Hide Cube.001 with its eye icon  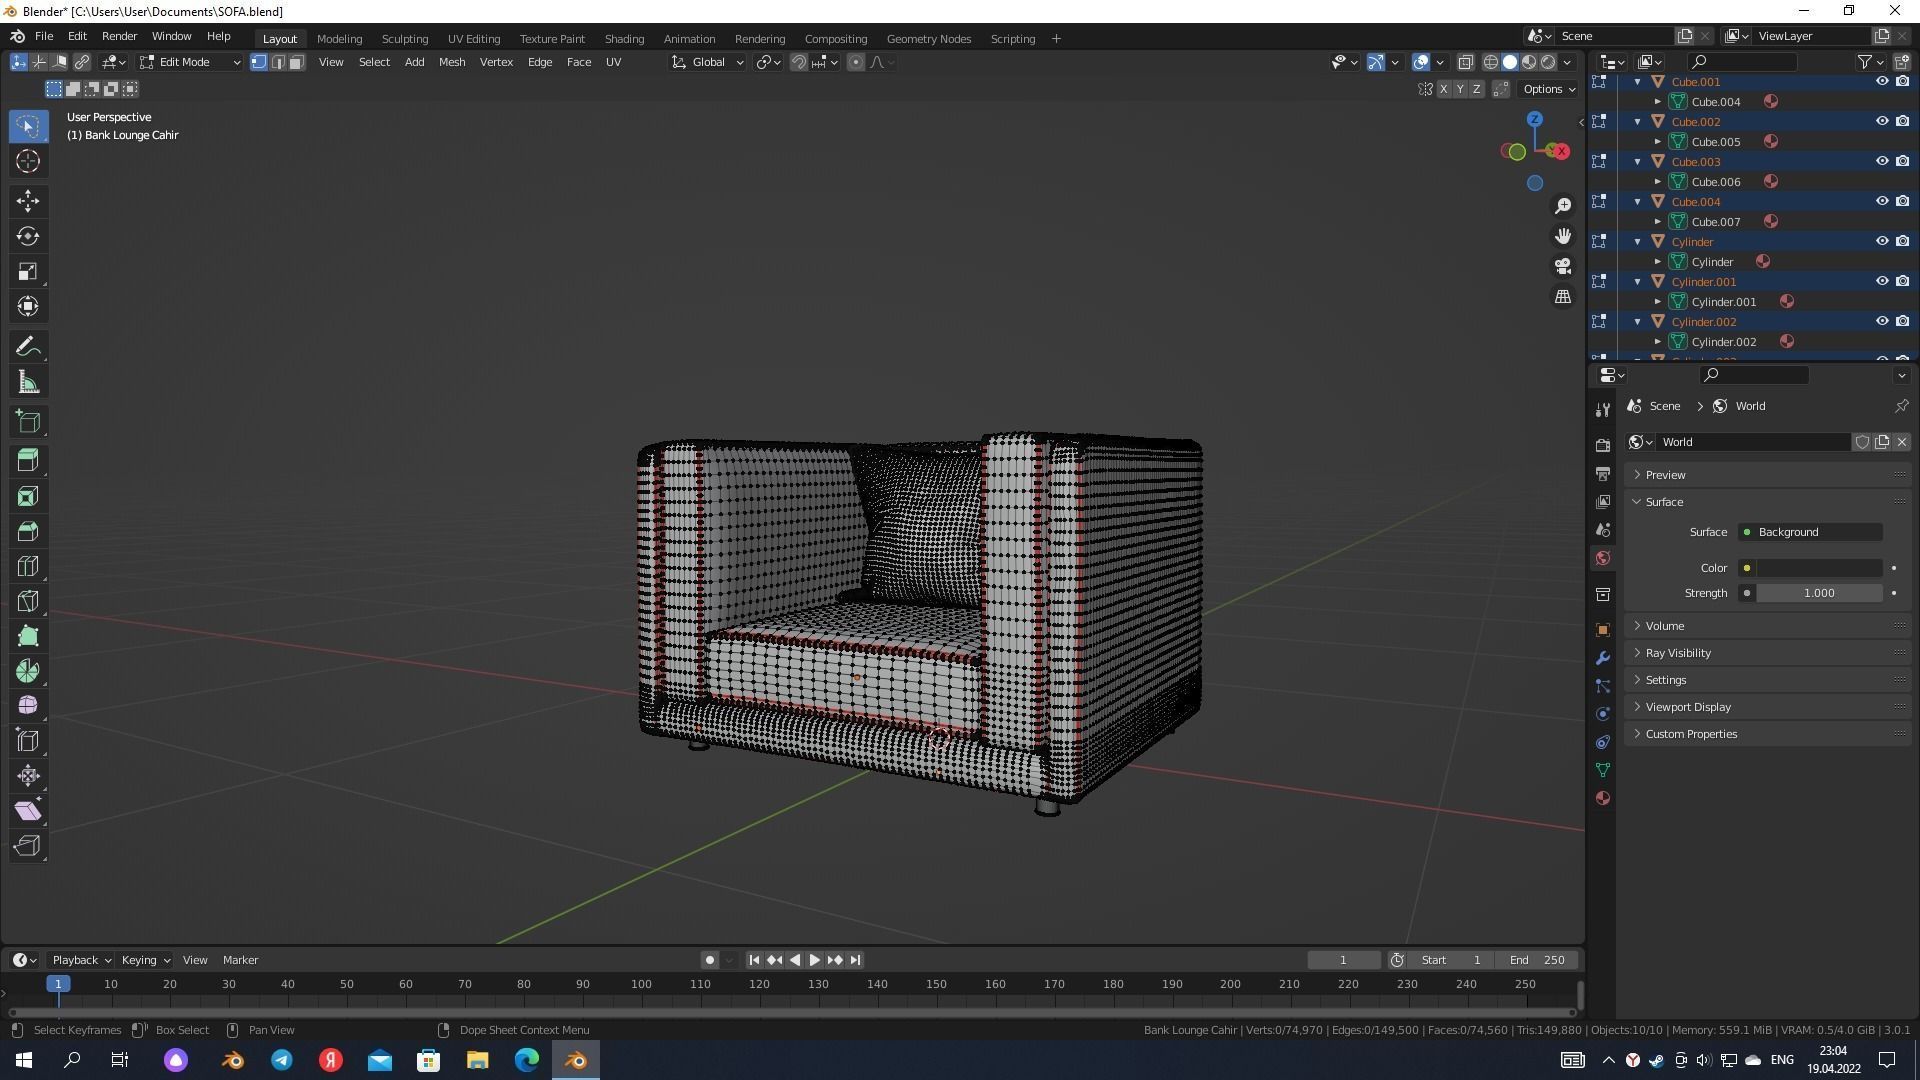1881,82
